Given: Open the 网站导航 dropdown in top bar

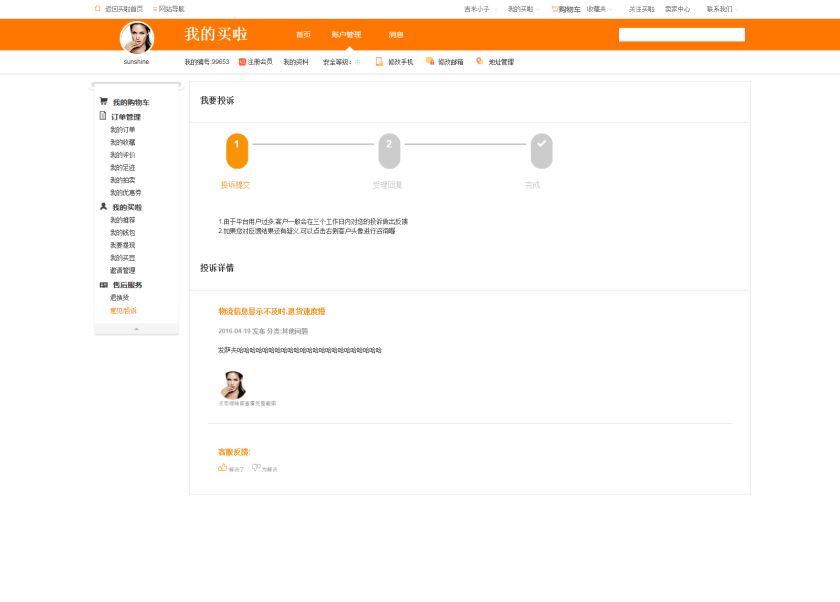Looking at the screenshot, I should click(169, 9).
